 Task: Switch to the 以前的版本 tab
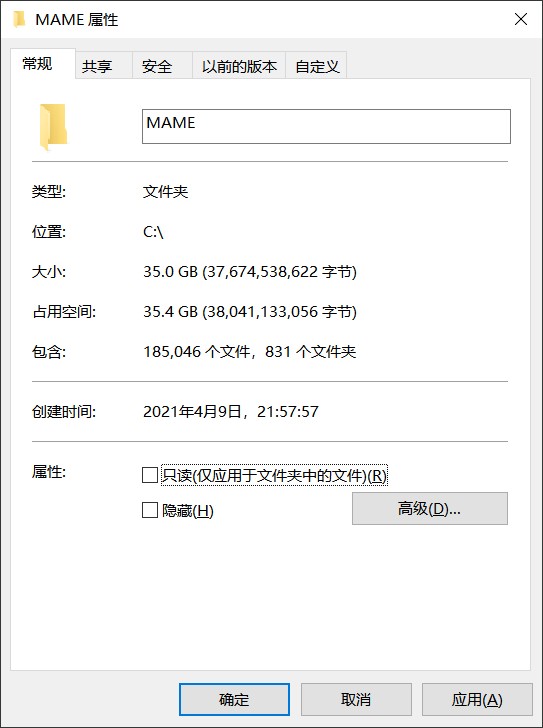click(239, 66)
